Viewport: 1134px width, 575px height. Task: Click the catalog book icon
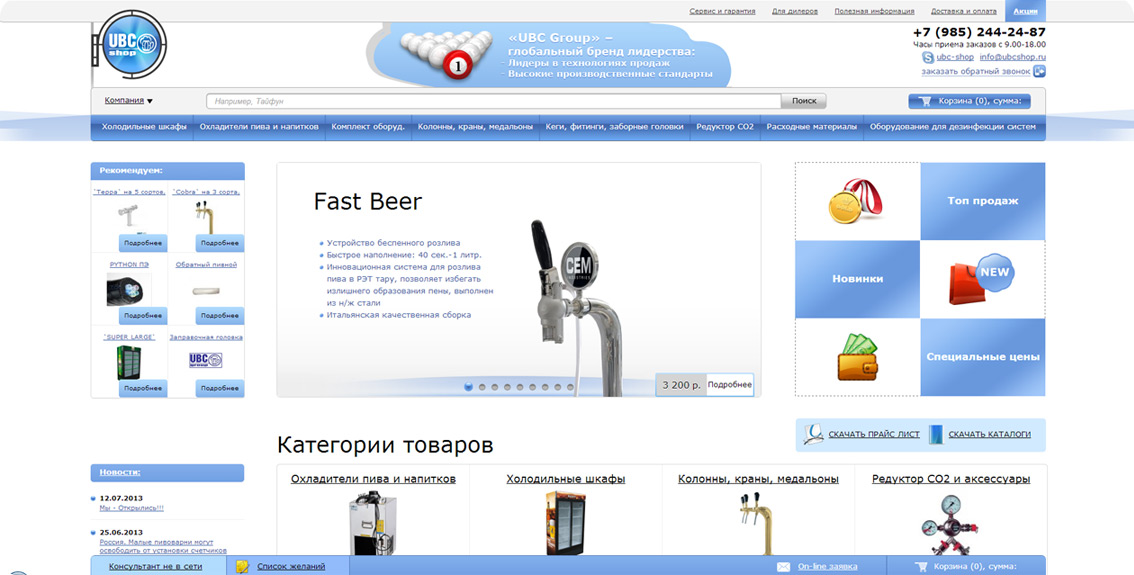click(x=936, y=434)
